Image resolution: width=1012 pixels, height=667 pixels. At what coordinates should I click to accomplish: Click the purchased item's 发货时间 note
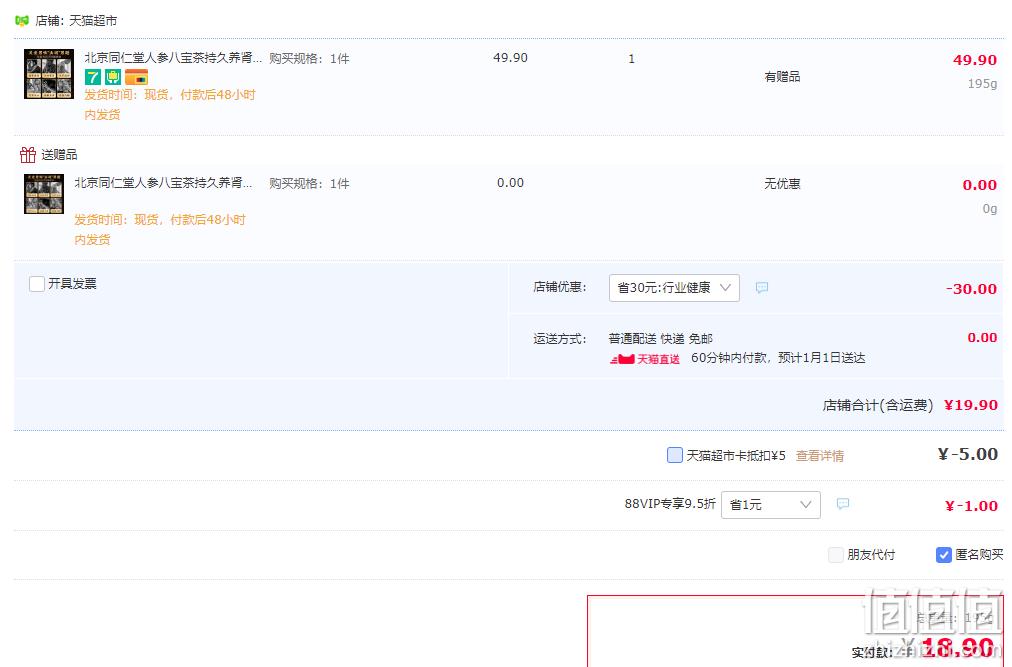[x=170, y=105]
